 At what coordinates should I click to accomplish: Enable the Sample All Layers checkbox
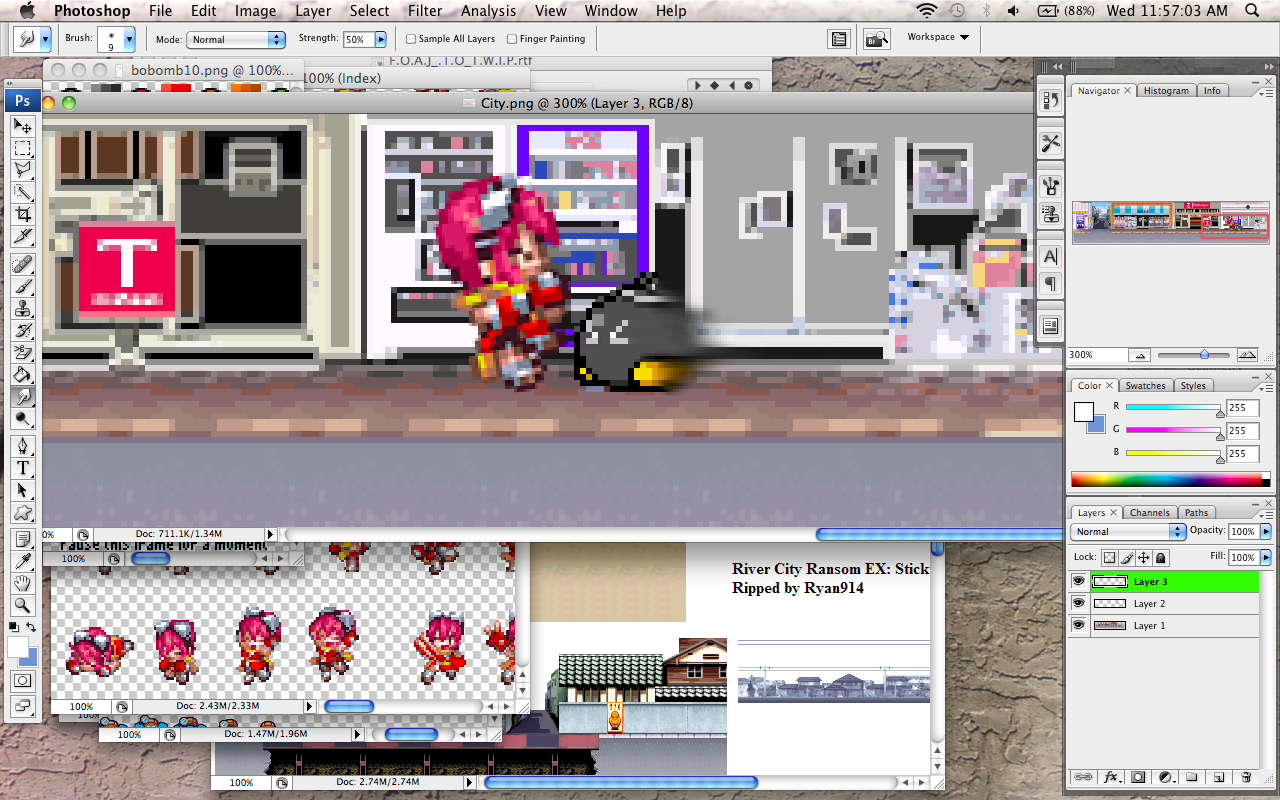411,39
